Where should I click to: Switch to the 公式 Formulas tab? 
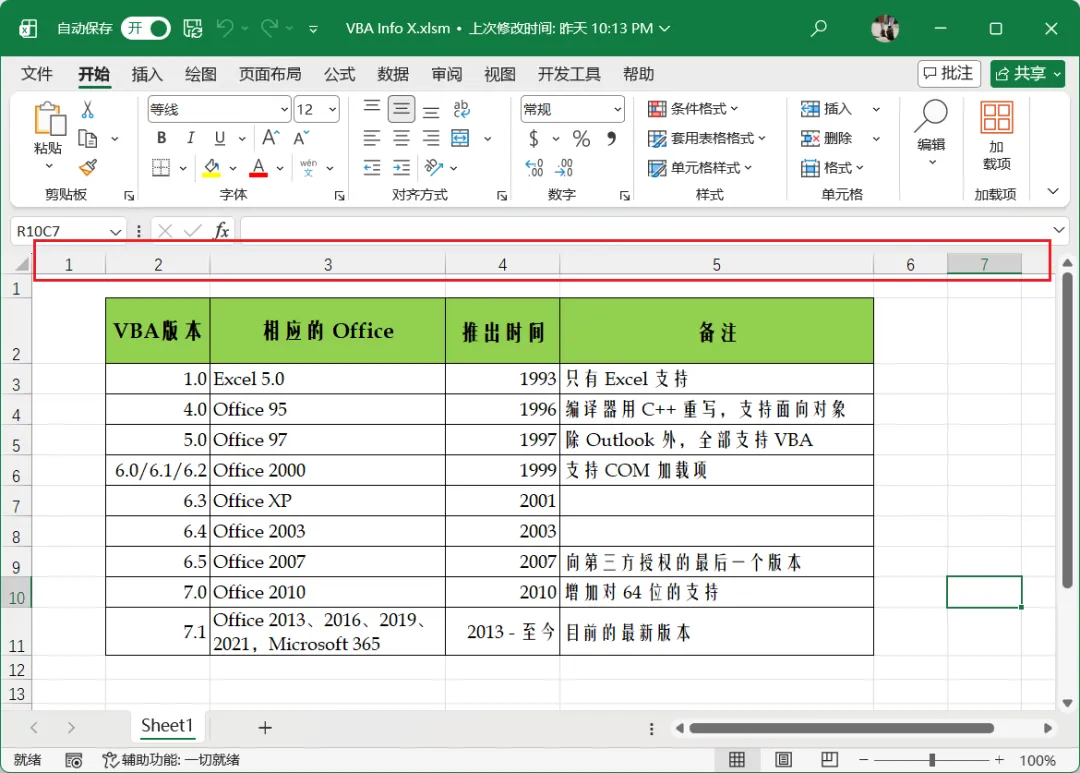coord(340,74)
